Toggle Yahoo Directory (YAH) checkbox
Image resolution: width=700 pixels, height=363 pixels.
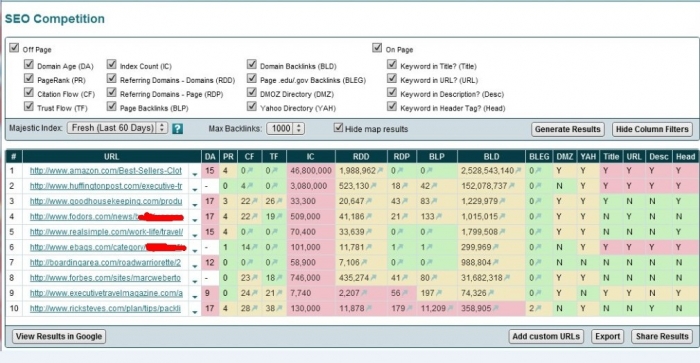click(252, 106)
